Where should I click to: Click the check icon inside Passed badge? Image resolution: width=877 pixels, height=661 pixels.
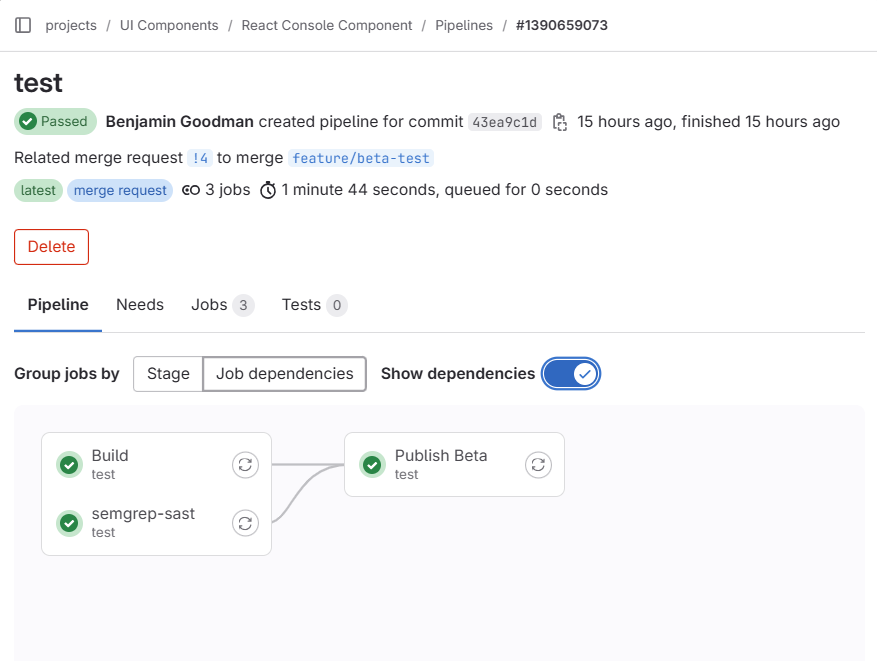click(x=28, y=121)
